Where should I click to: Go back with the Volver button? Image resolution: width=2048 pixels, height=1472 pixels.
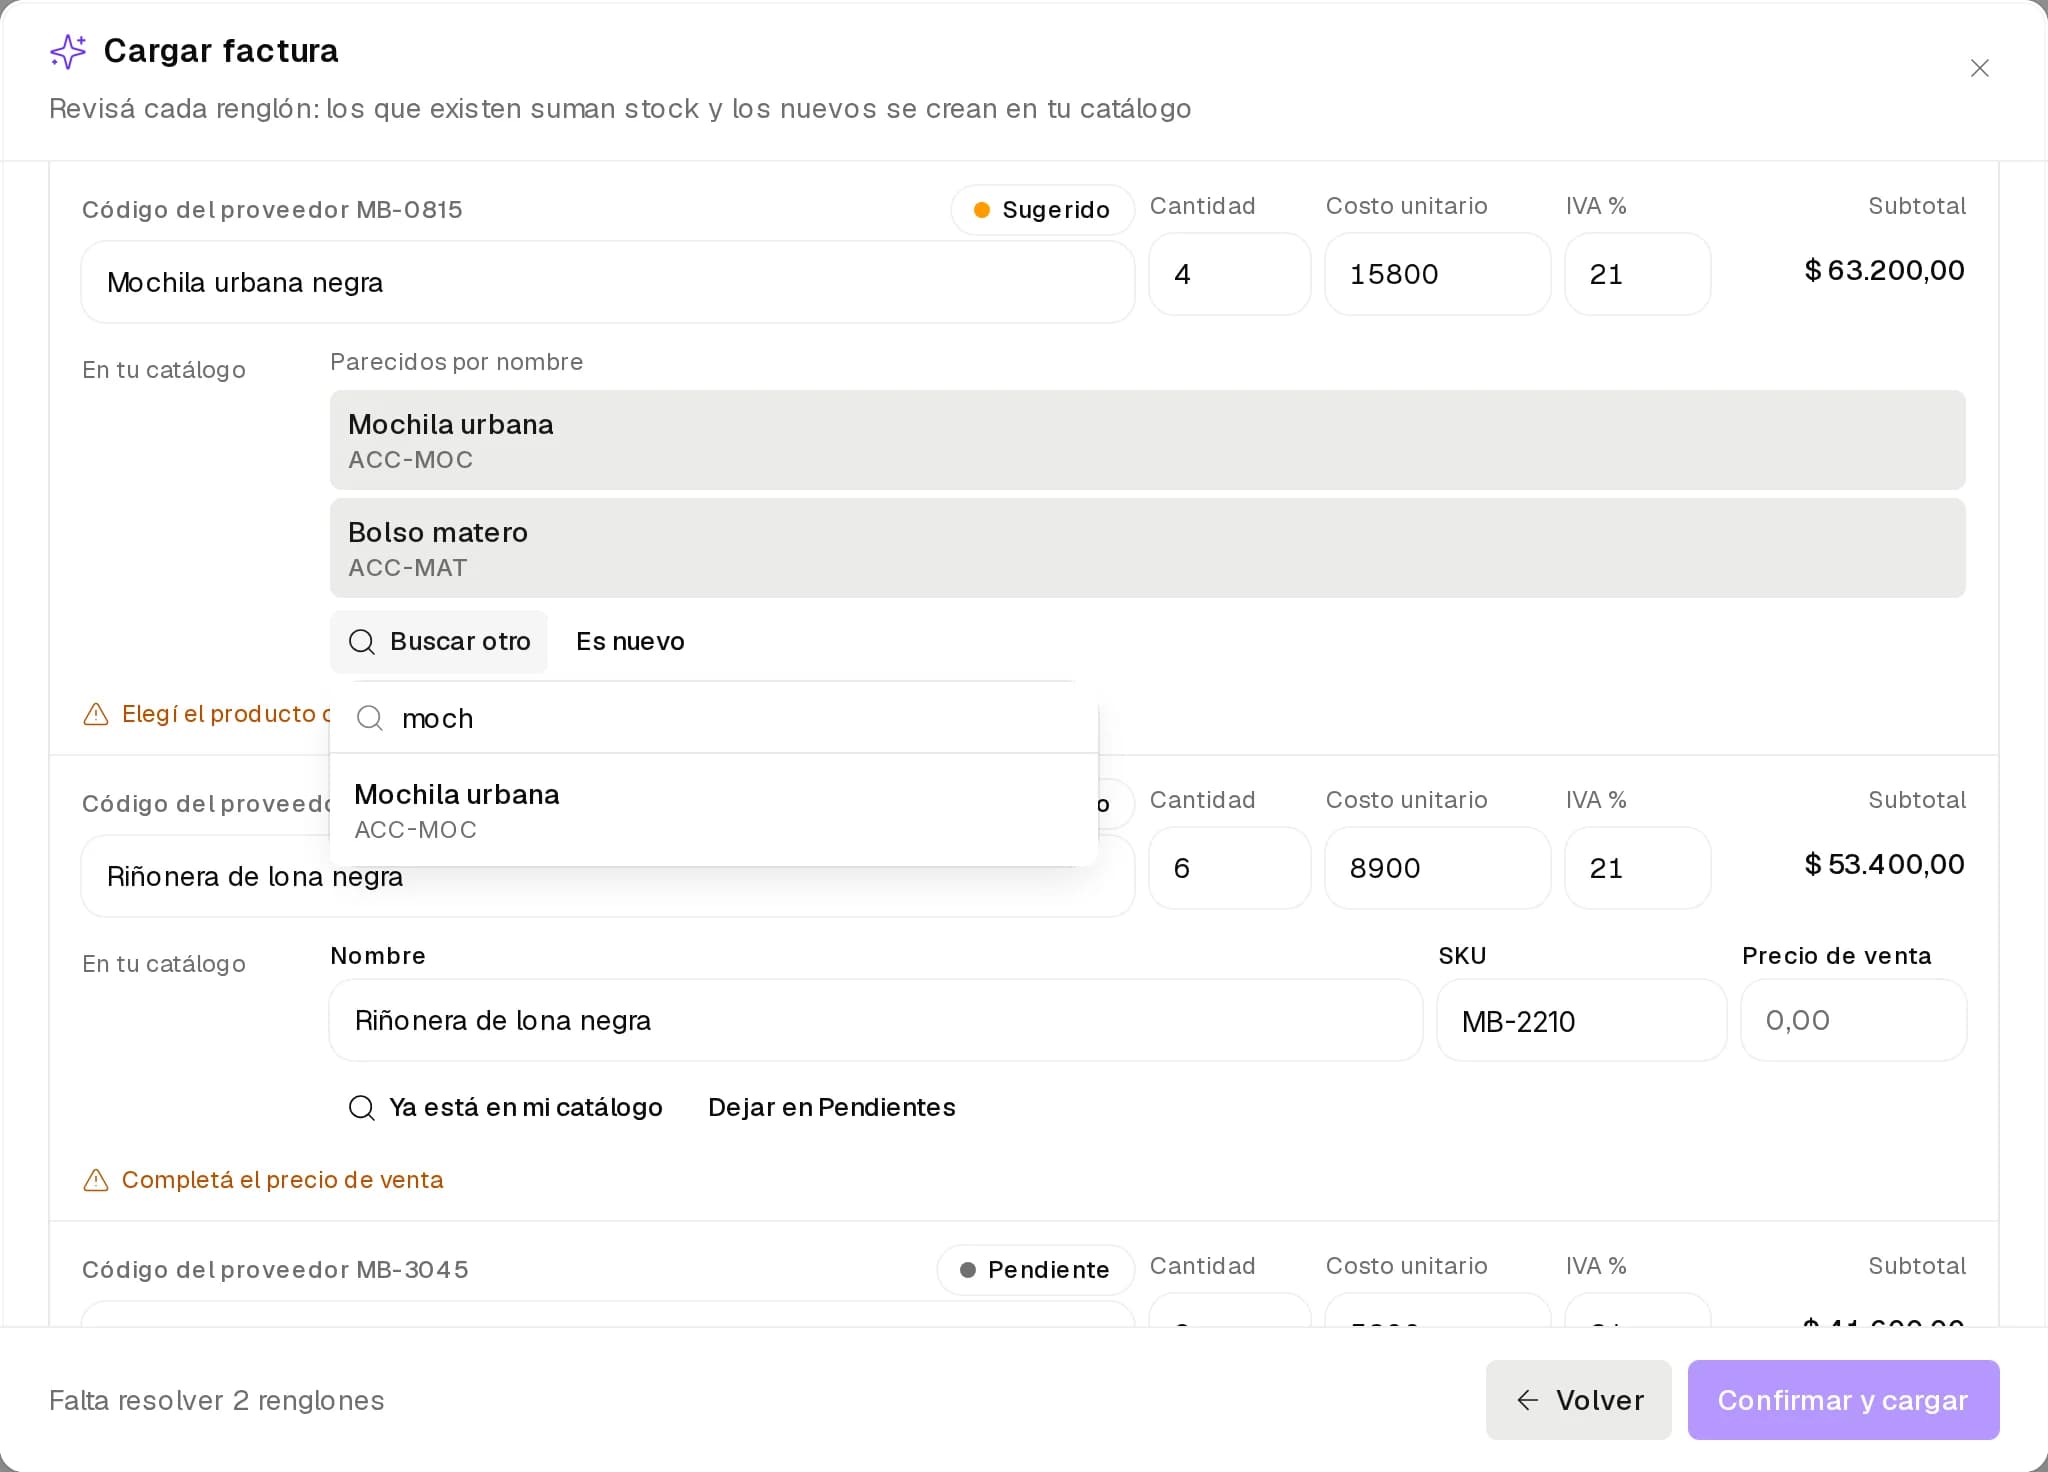pyautogui.click(x=1578, y=1400)
